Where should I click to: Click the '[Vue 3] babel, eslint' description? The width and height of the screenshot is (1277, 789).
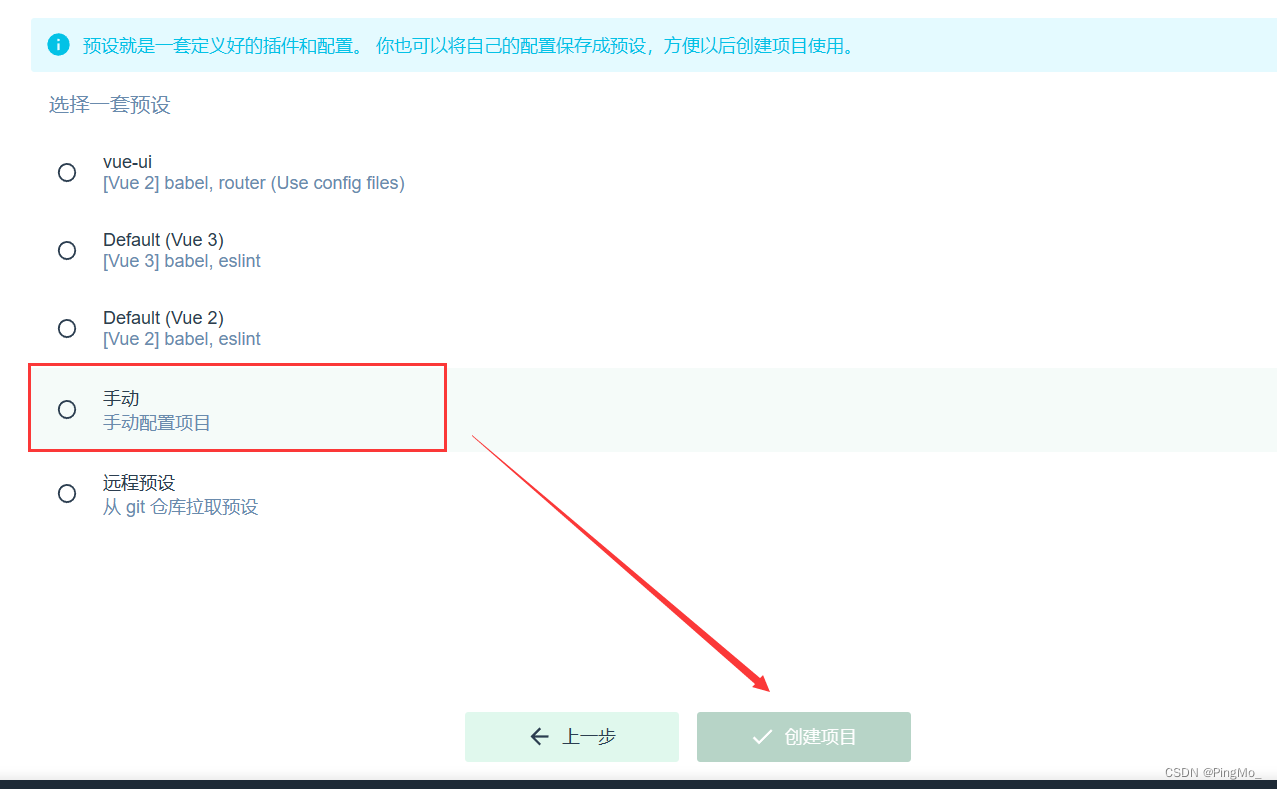[182, 261]
